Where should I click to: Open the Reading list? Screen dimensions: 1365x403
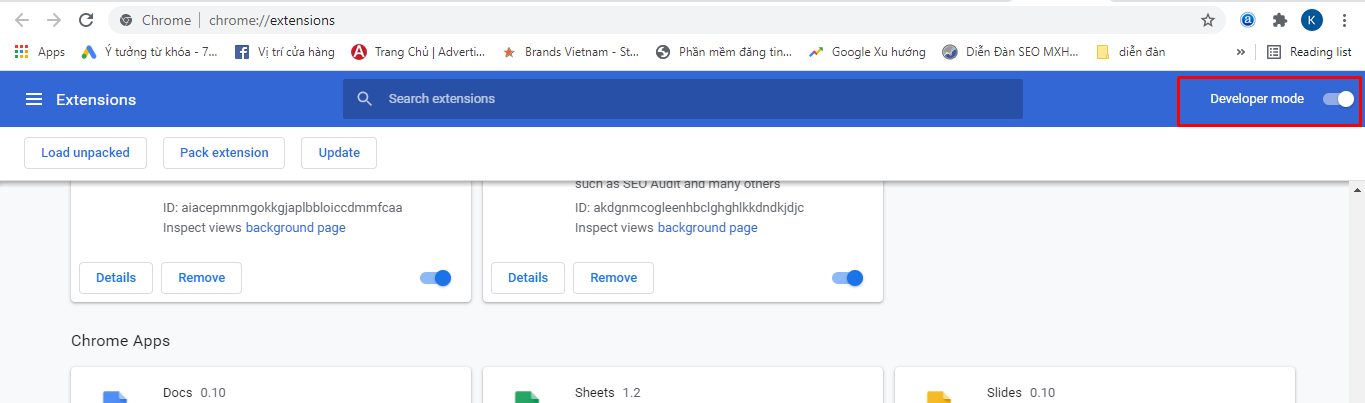[1309, 52]
